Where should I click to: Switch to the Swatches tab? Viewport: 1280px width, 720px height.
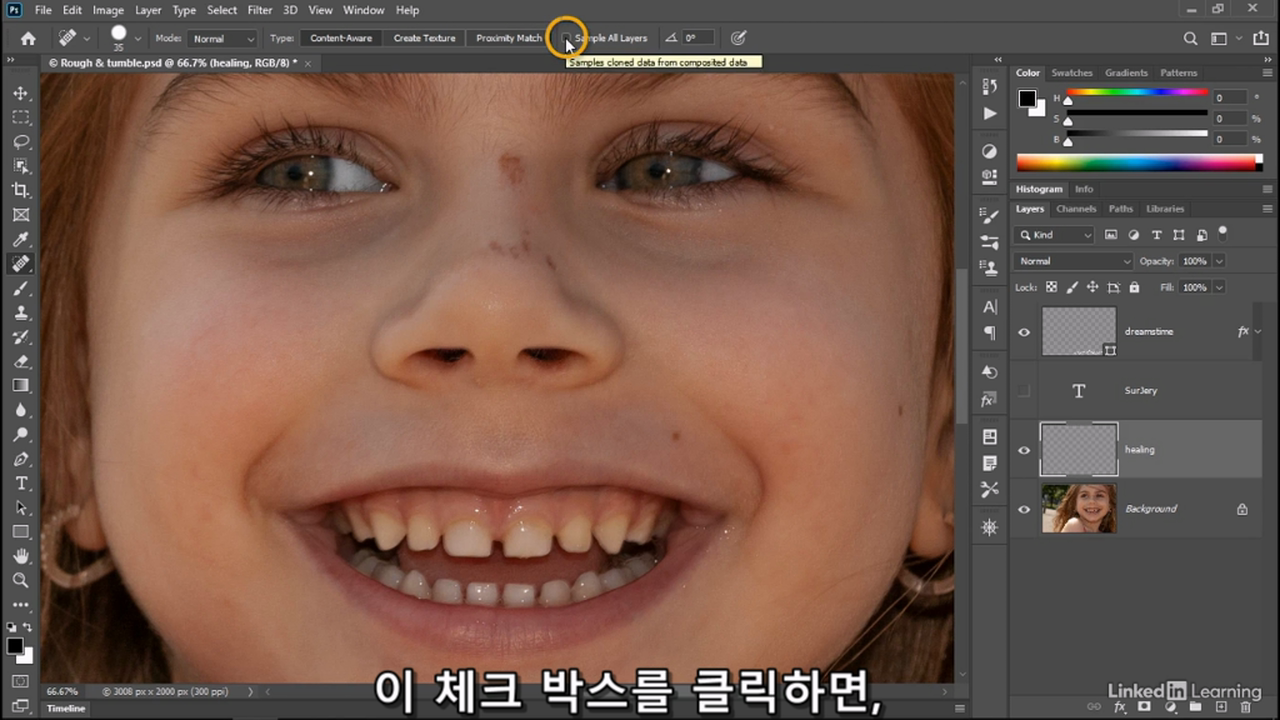1072,73
